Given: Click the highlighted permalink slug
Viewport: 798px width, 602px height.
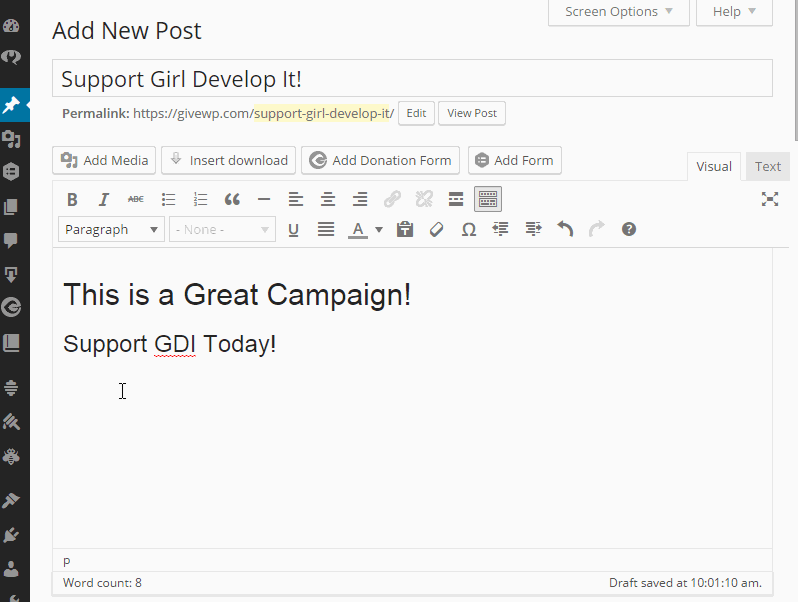Looking at the screenshot, I should [322, 113].
